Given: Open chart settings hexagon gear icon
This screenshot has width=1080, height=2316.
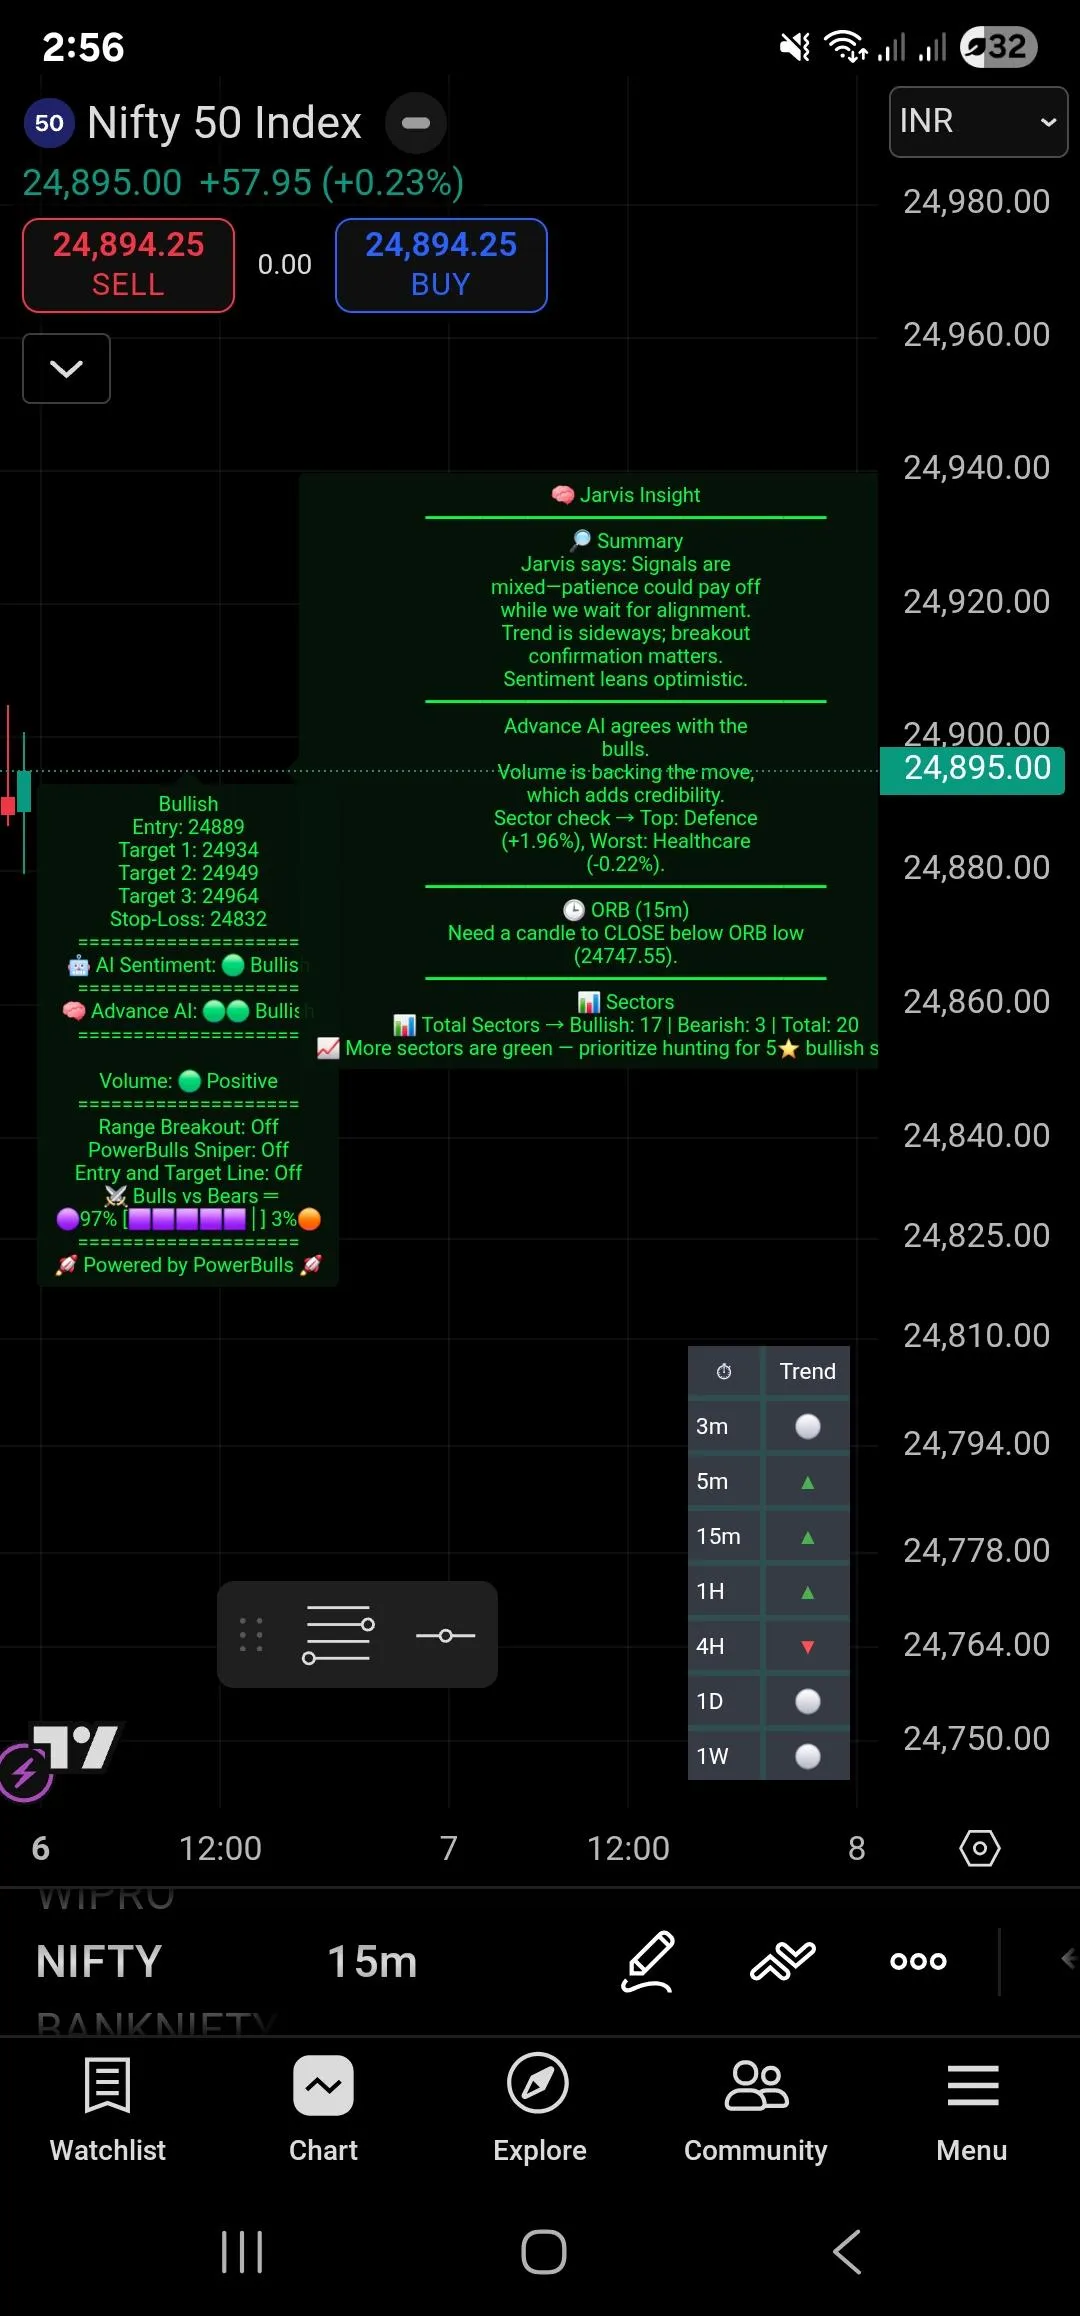Looking at the screenshot, I should [x=979, y=1848].
